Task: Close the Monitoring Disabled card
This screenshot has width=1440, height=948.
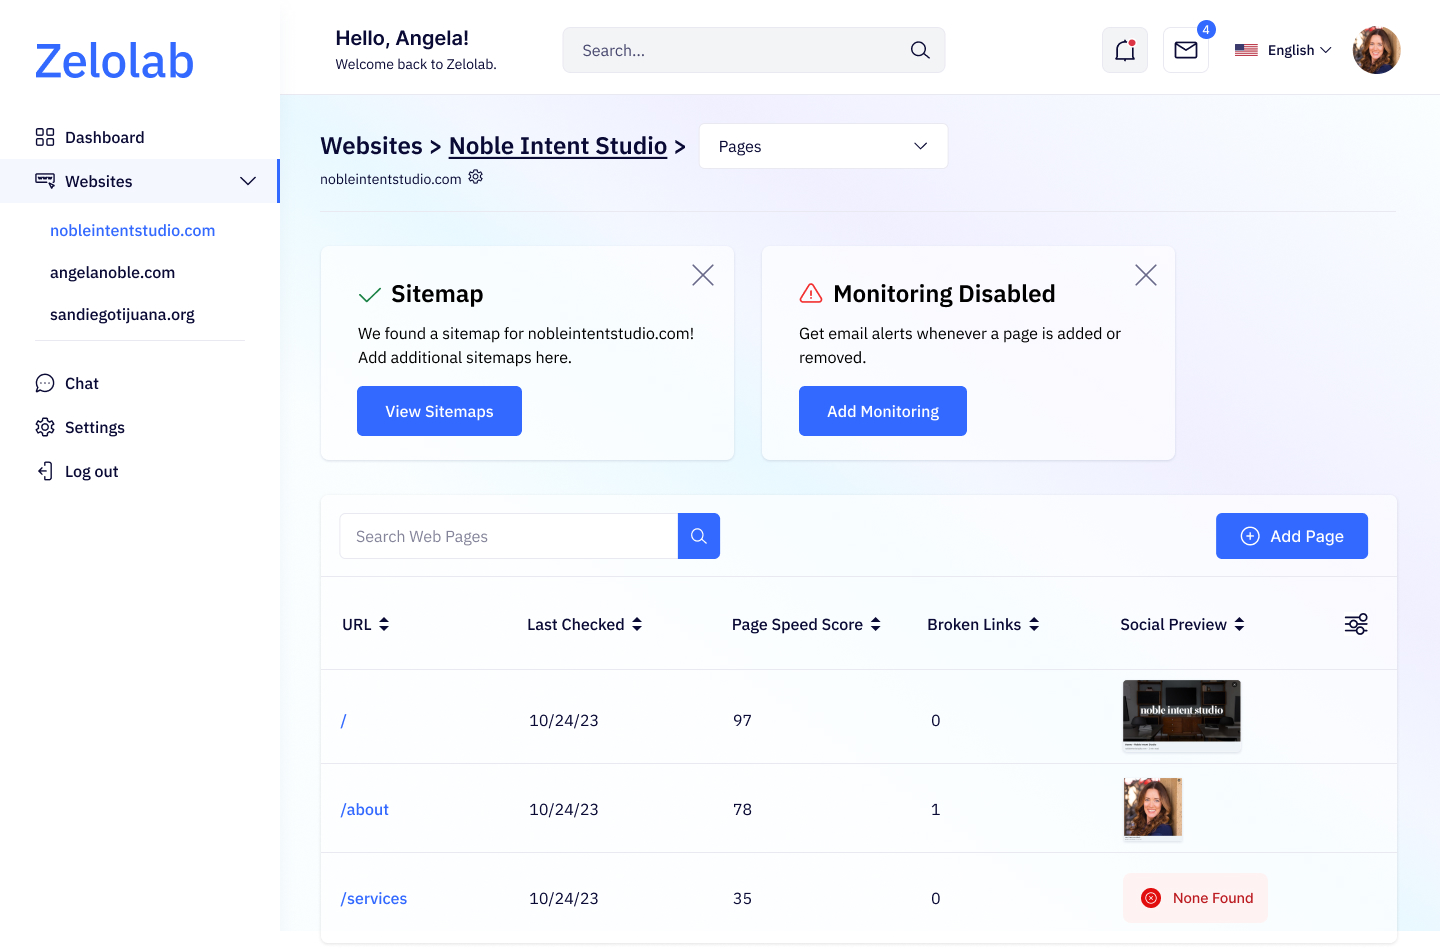Action: (x=1145, y=275)
